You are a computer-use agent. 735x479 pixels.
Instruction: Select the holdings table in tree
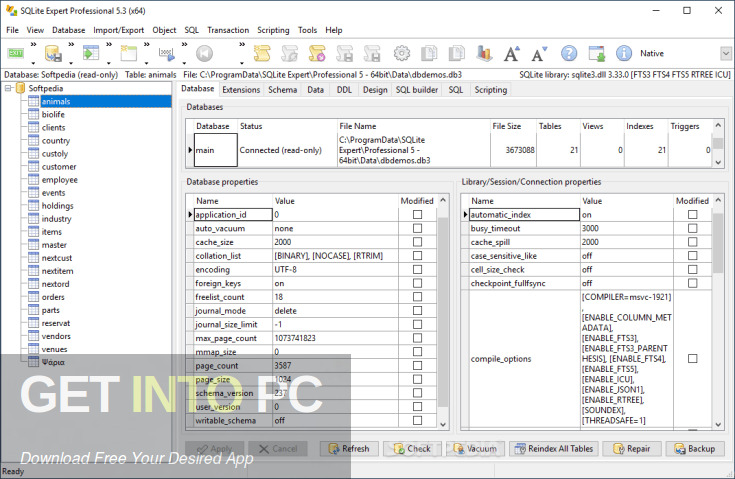tap(58, 206)
